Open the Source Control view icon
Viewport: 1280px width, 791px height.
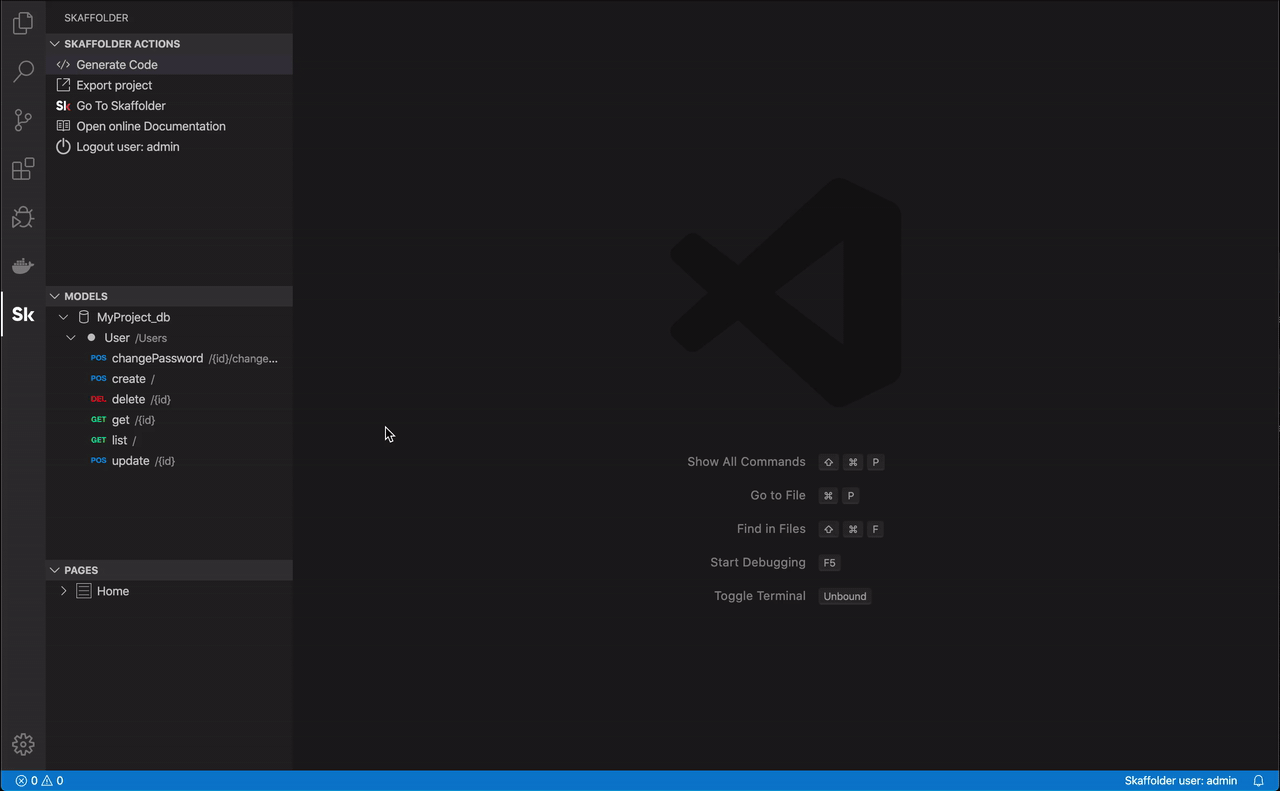pos(23,120)
